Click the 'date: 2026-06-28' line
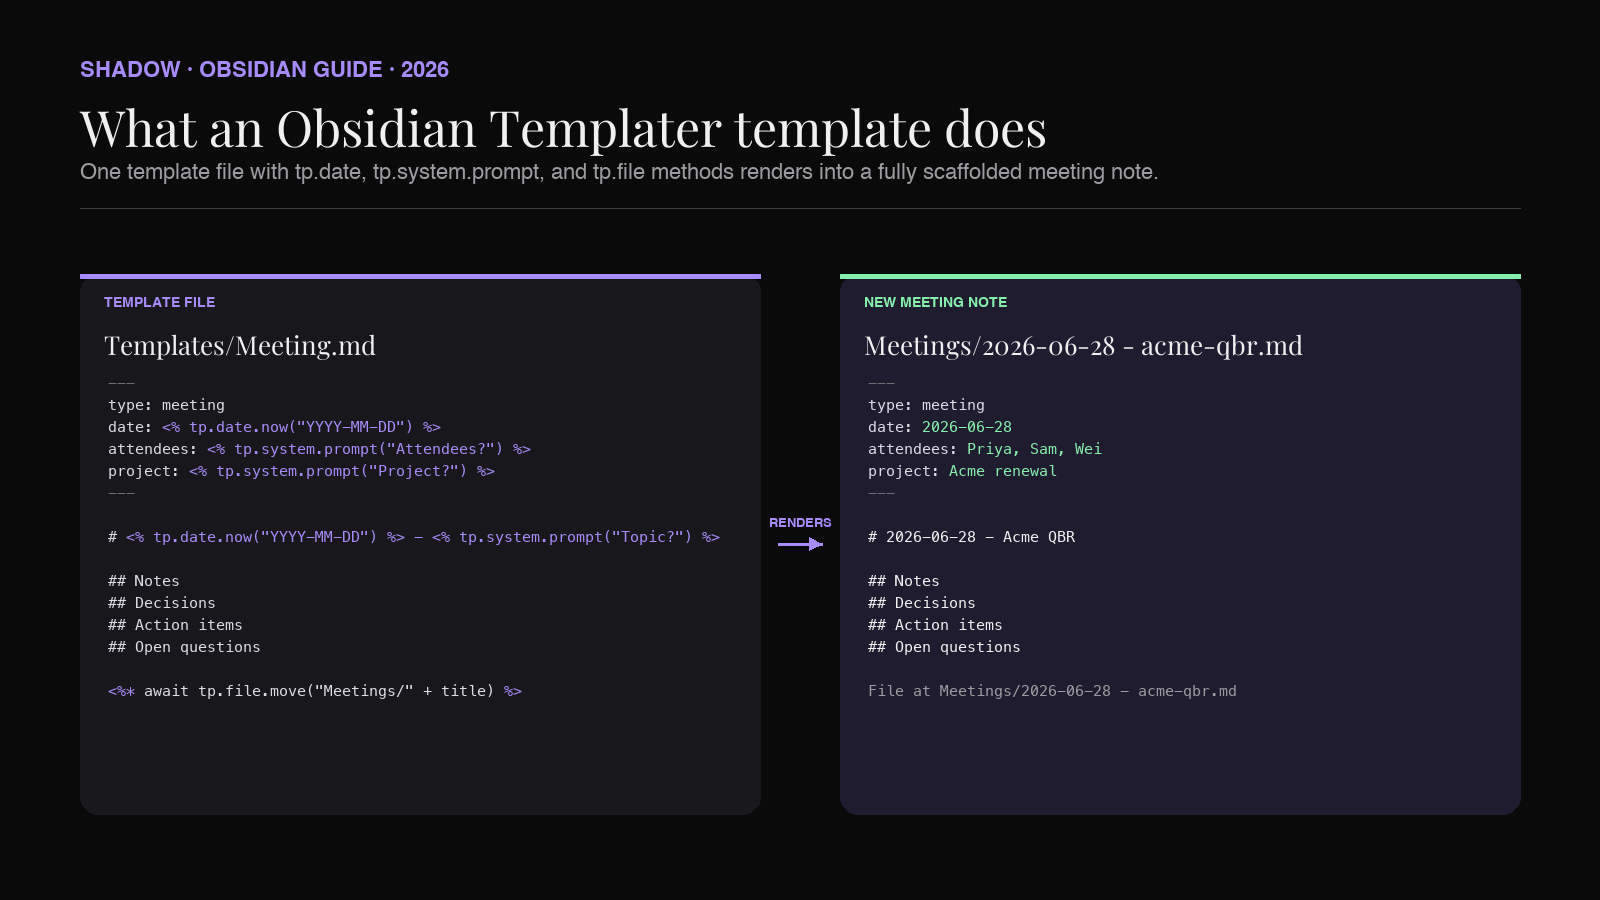The height and width of the screenshot is (900, 1600). tap(940, 427)
